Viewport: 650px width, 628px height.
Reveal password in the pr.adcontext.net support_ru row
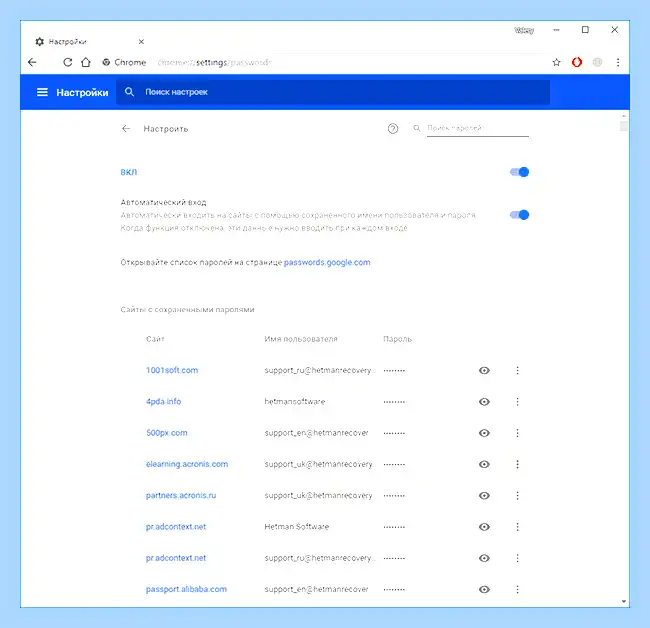[x=484, y=558]
